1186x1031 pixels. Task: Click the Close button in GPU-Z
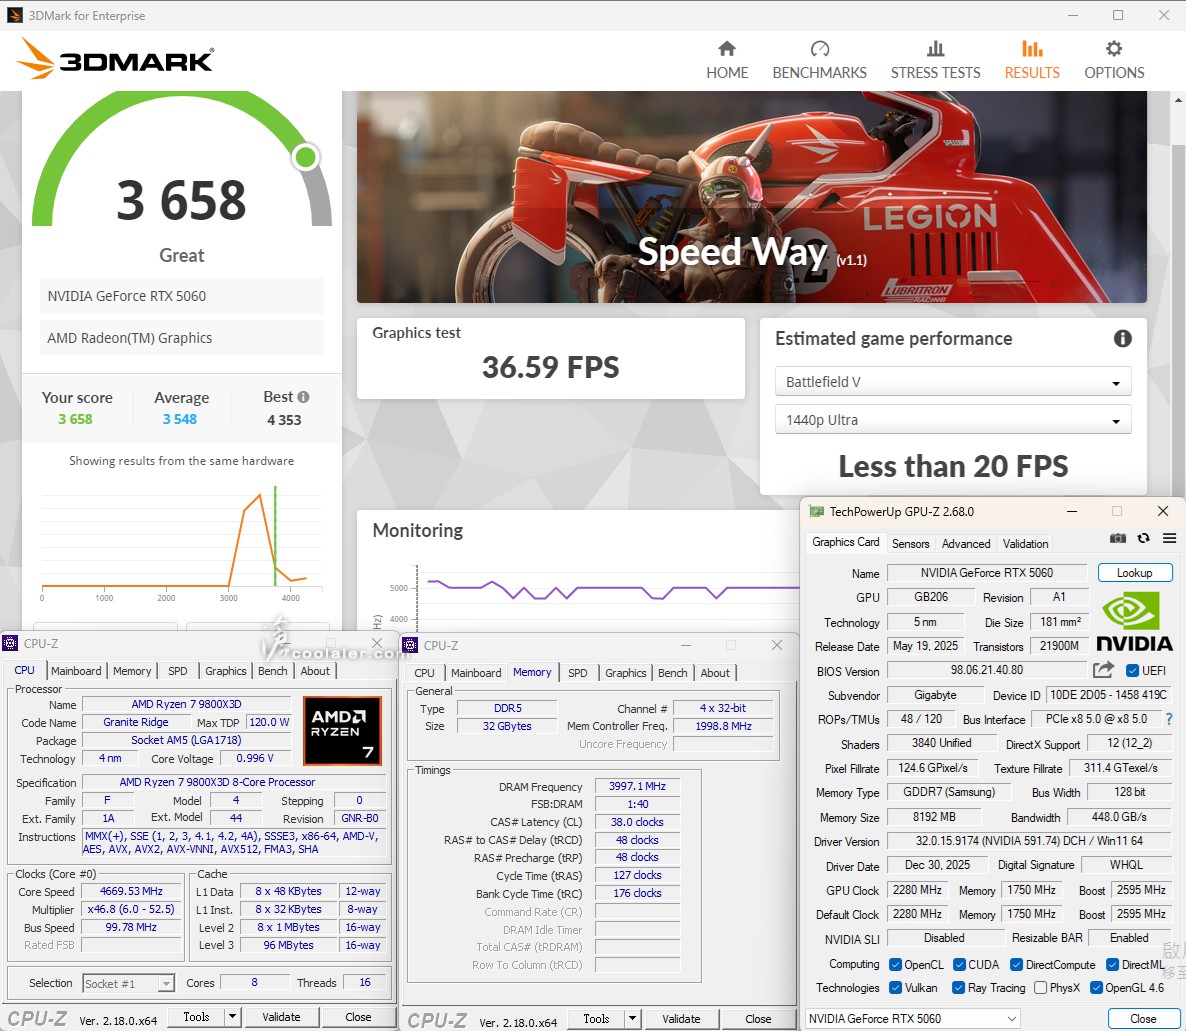click(x=1143, y=1018)
